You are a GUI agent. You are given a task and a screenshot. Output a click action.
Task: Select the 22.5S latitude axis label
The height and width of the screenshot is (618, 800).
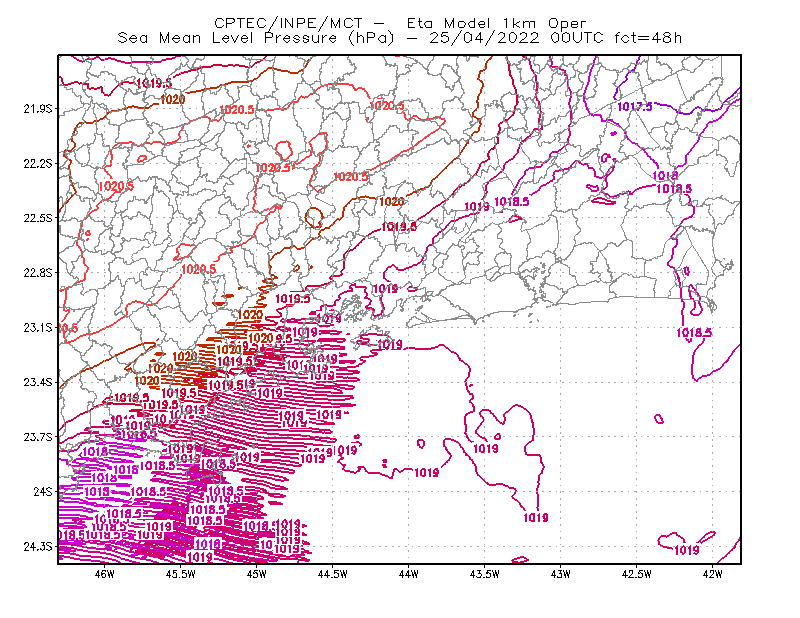click(x=38, y=218)
